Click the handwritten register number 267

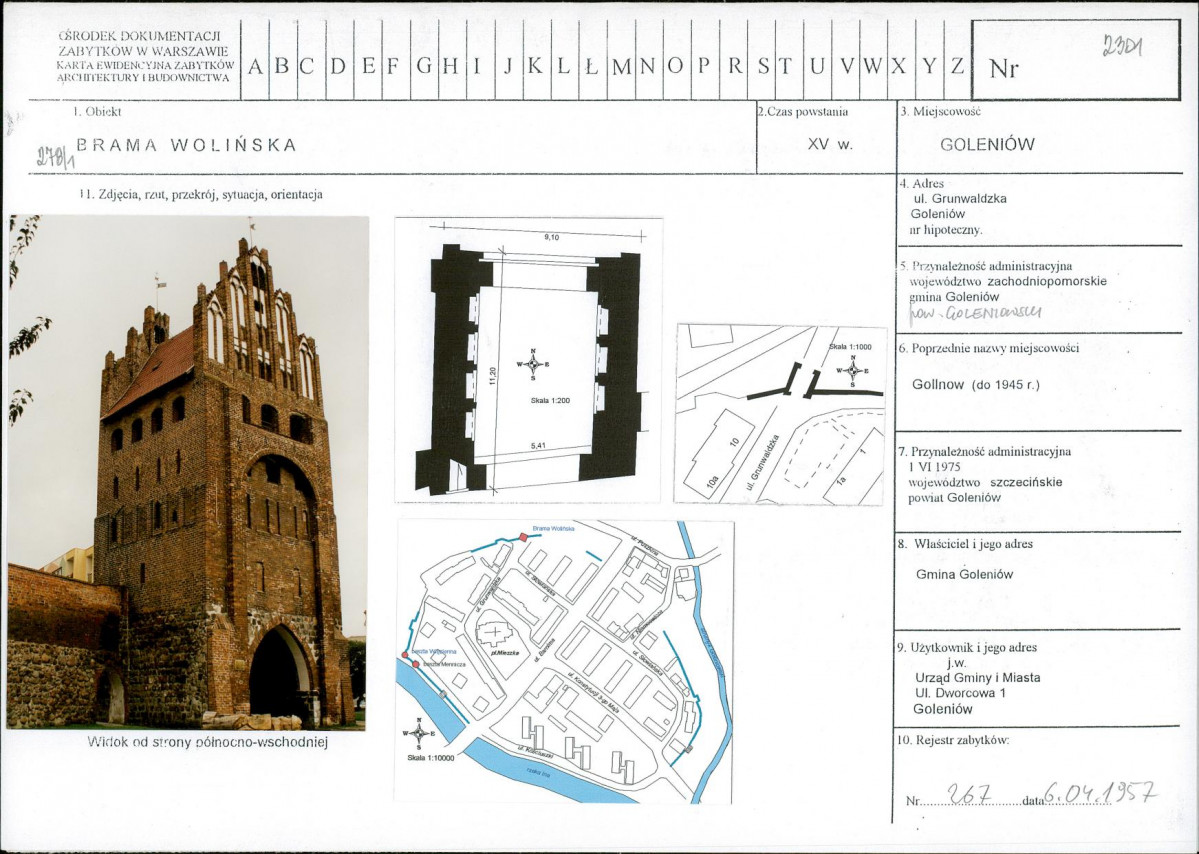pos(970,795)
